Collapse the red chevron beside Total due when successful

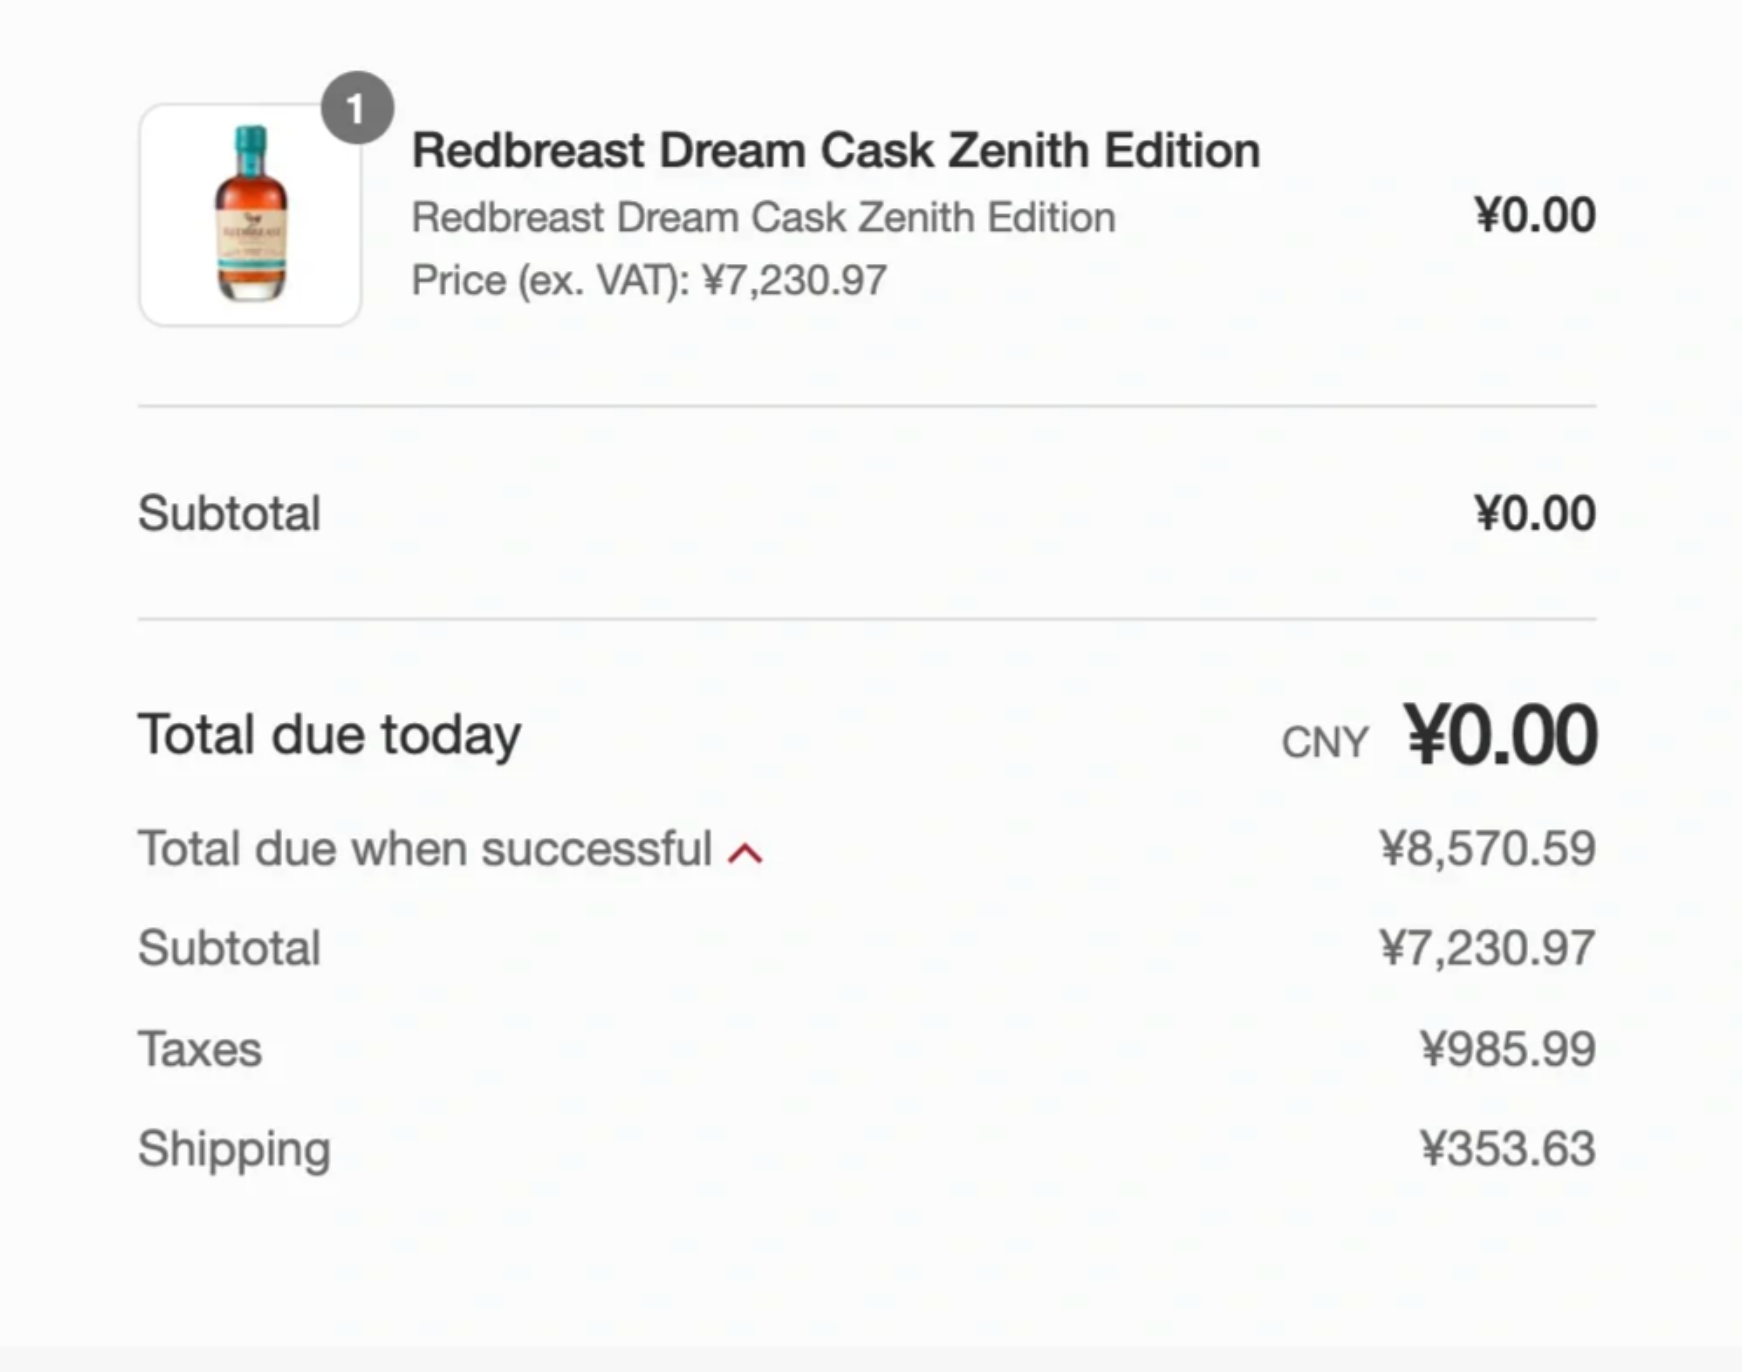coord(745,853)
